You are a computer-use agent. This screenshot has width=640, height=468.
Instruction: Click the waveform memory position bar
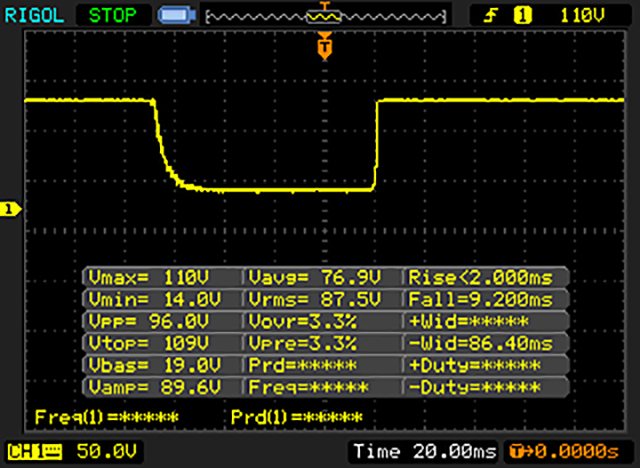pyautogui.click(x=322, y=16)
